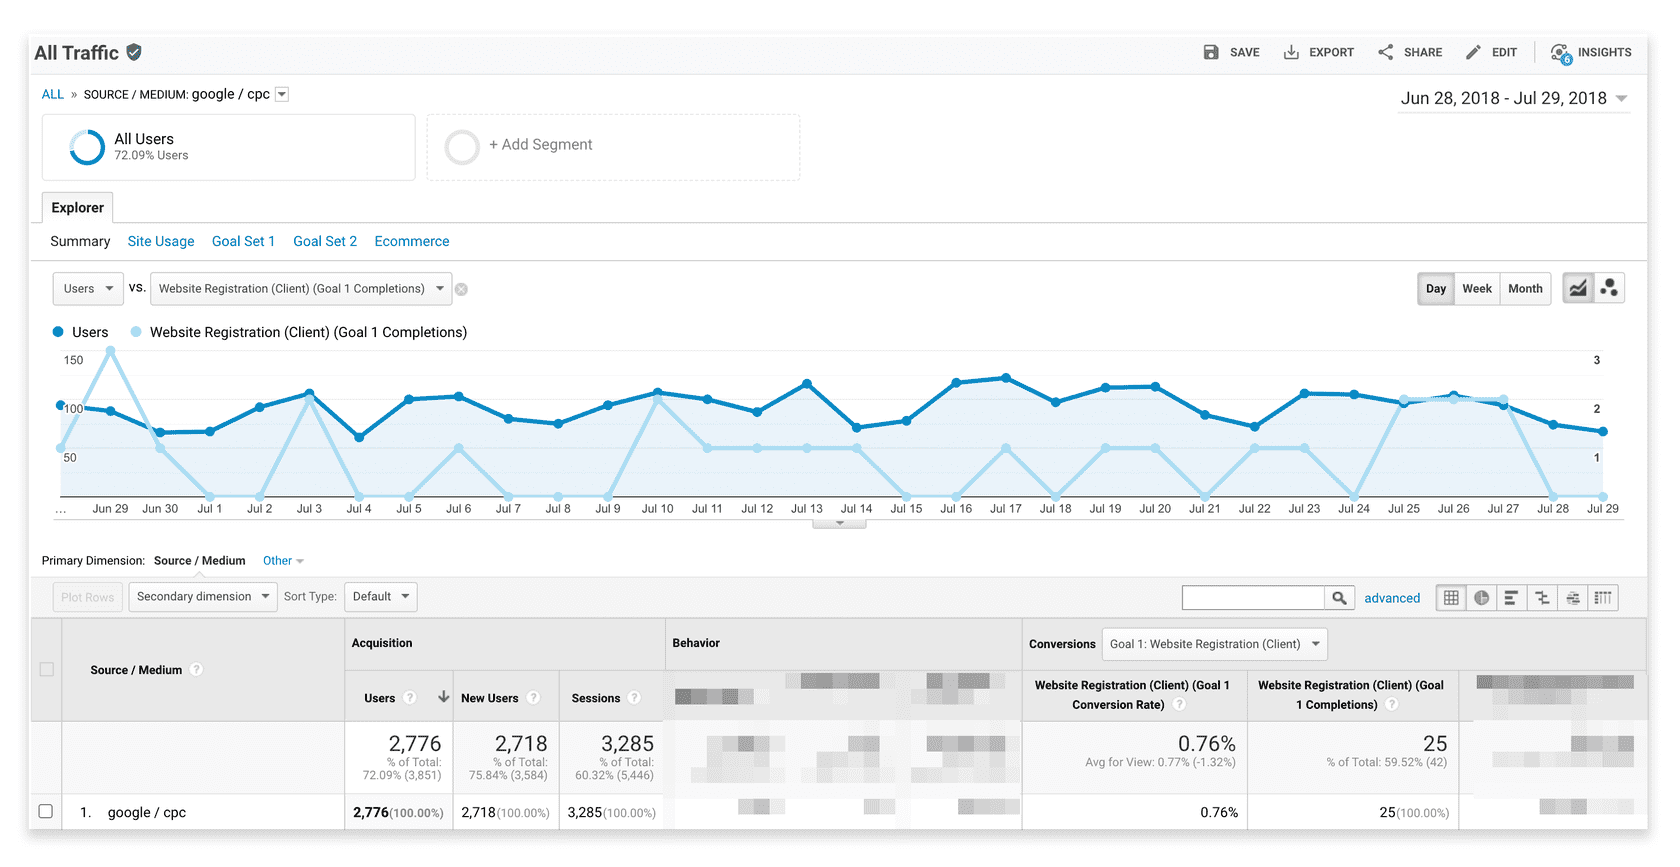The image size is (1680, 867).
Task: Click the All Users segment circle icon
Action: [87, 147]
